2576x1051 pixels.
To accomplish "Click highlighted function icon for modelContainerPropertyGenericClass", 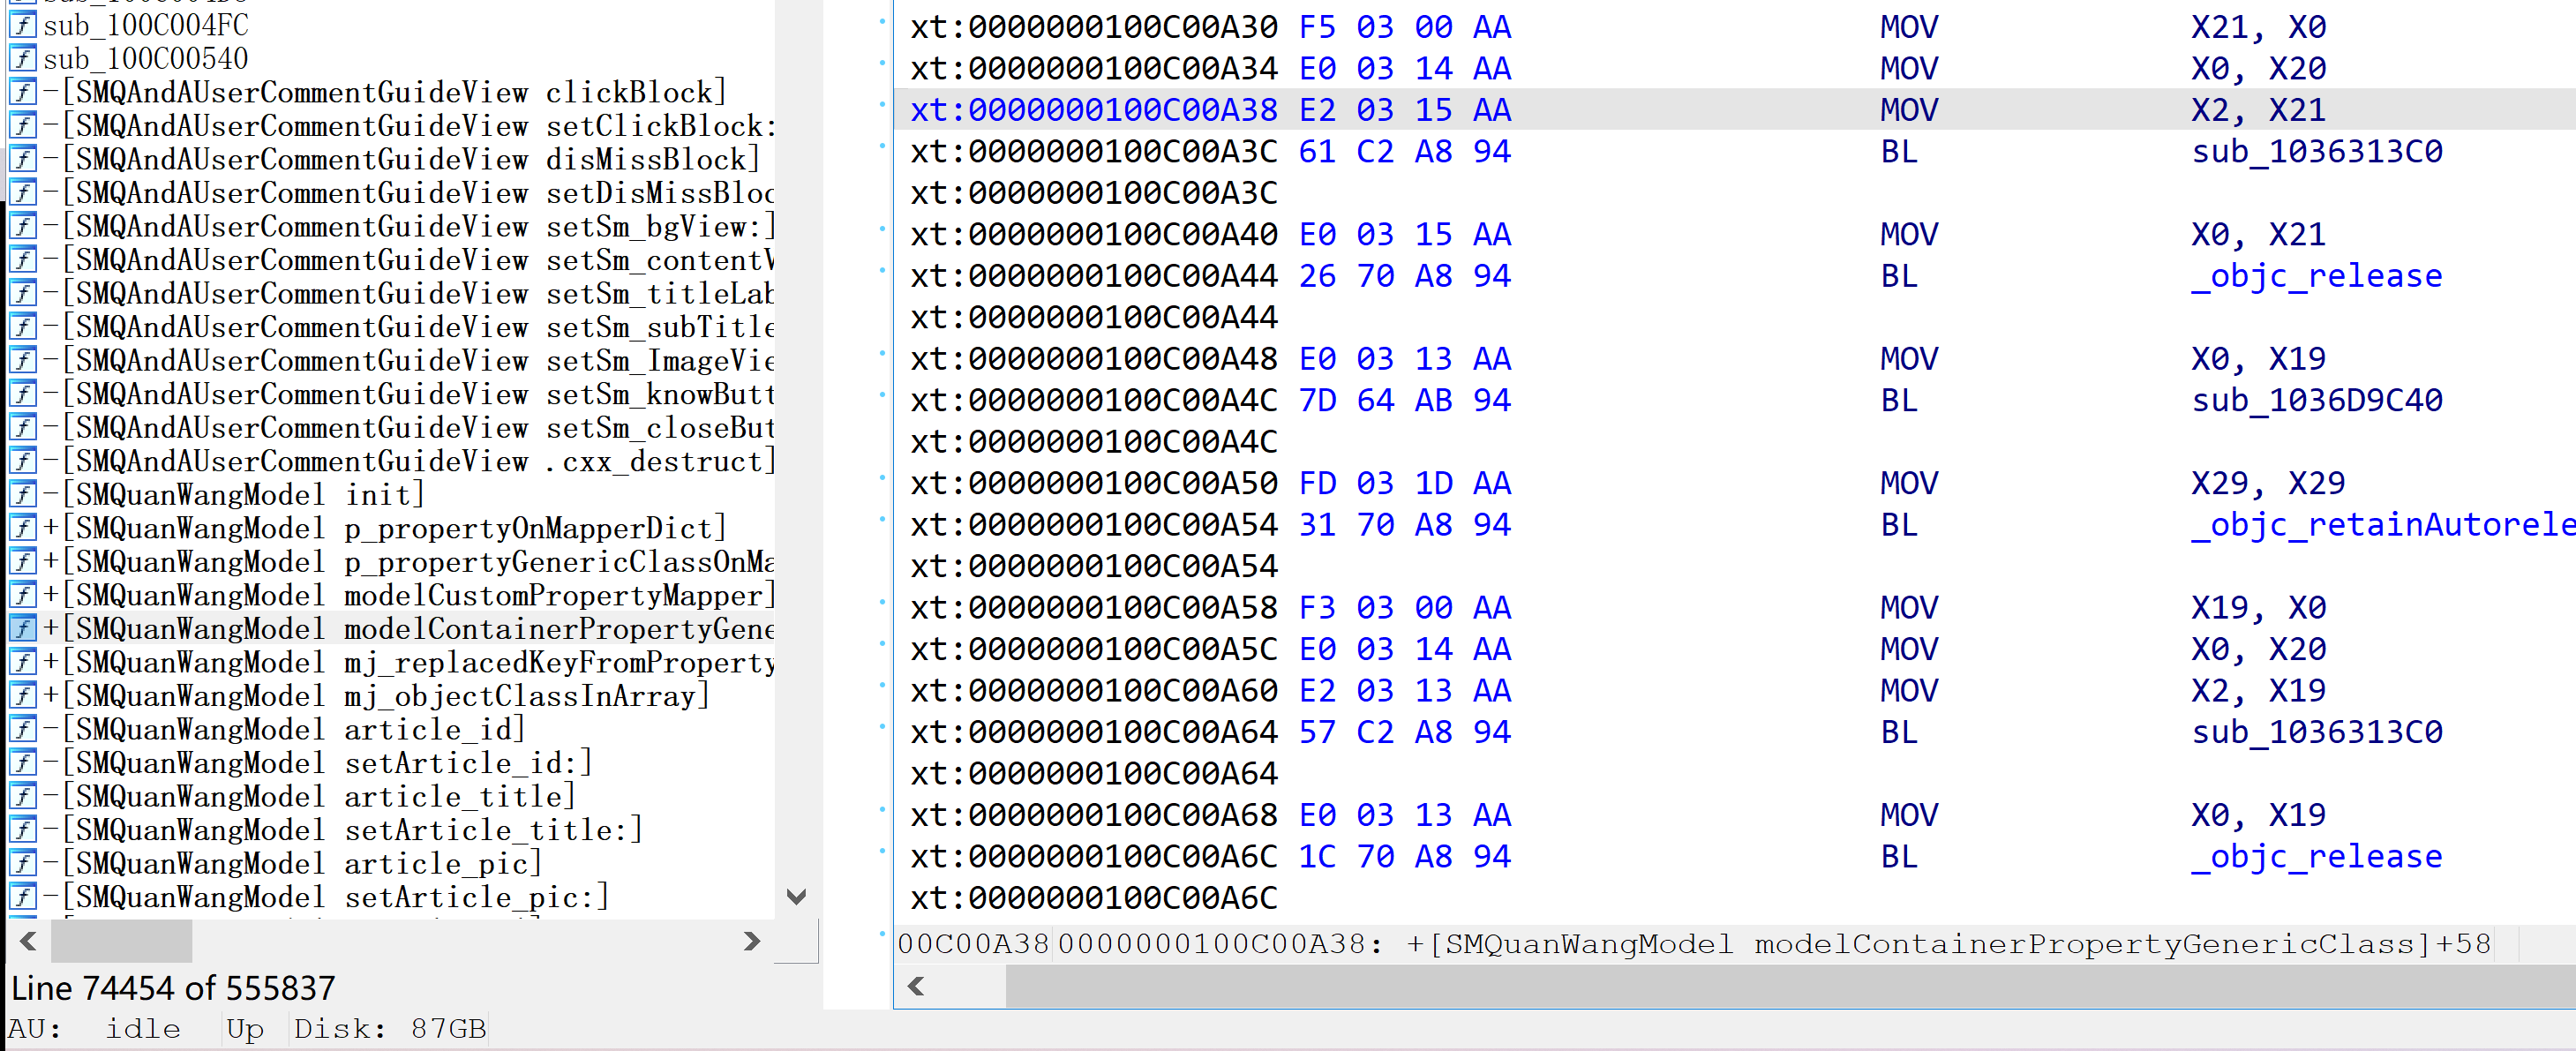I will point(22,628).
